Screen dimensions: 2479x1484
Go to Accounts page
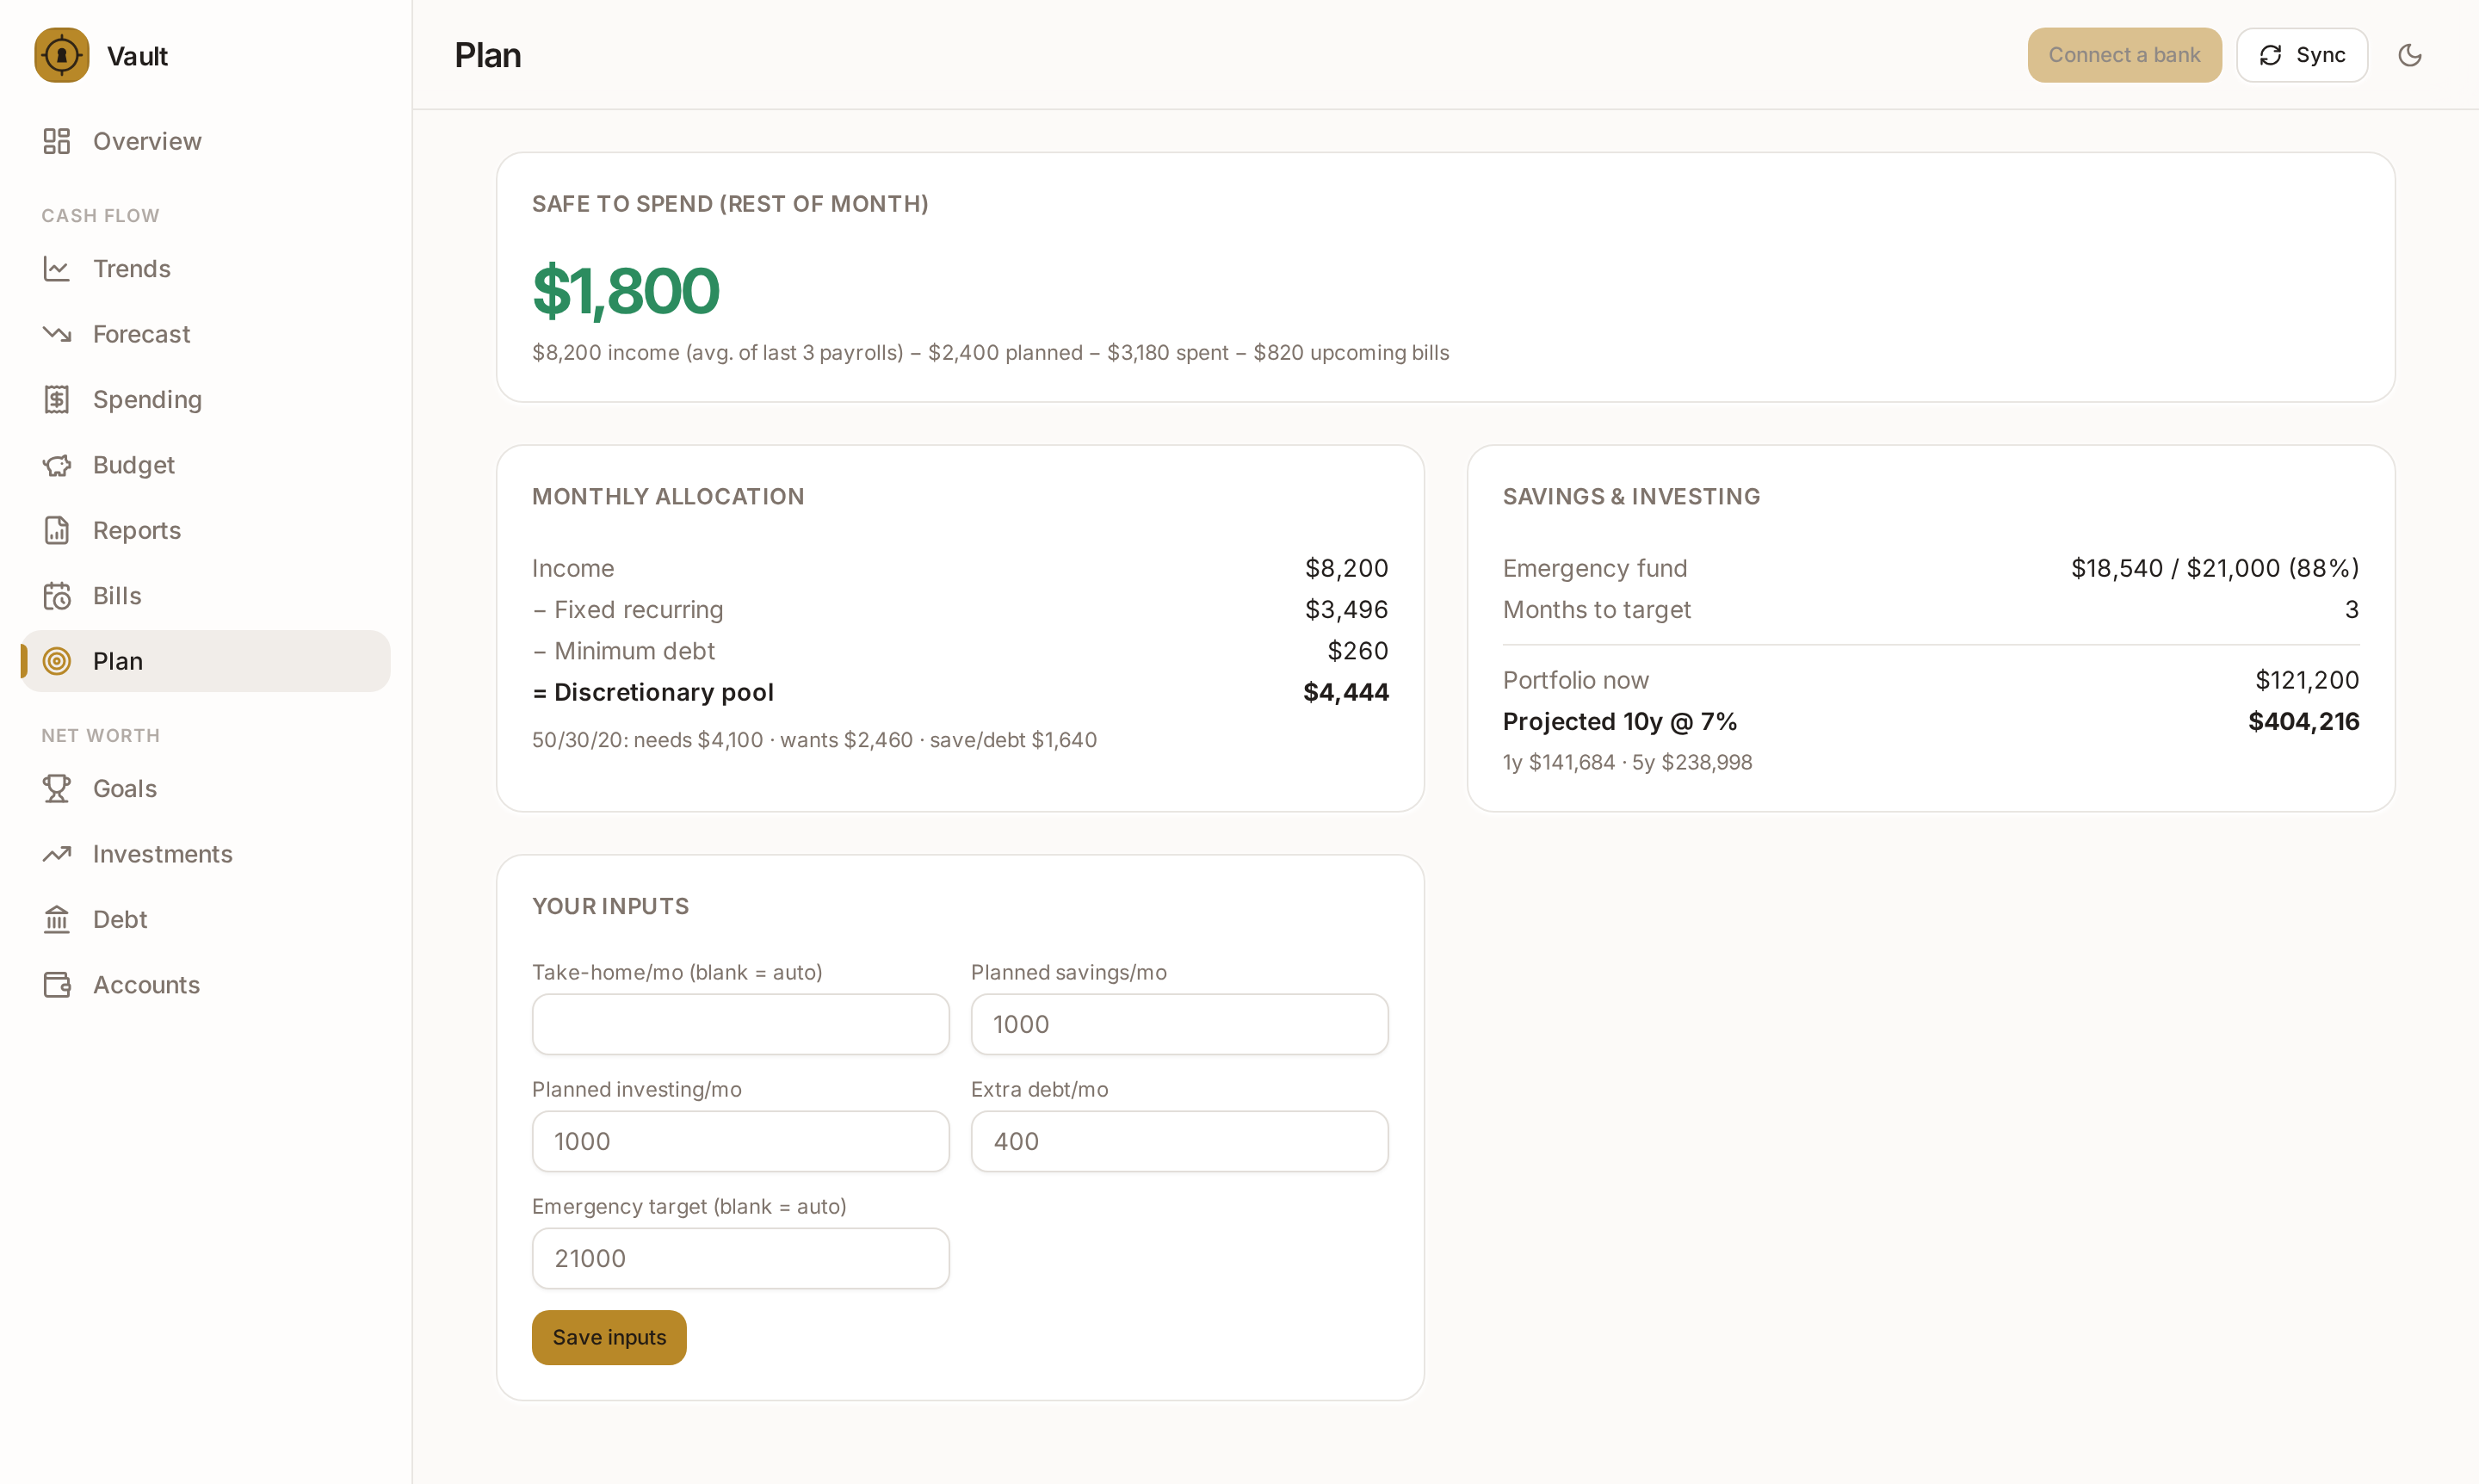205,985
